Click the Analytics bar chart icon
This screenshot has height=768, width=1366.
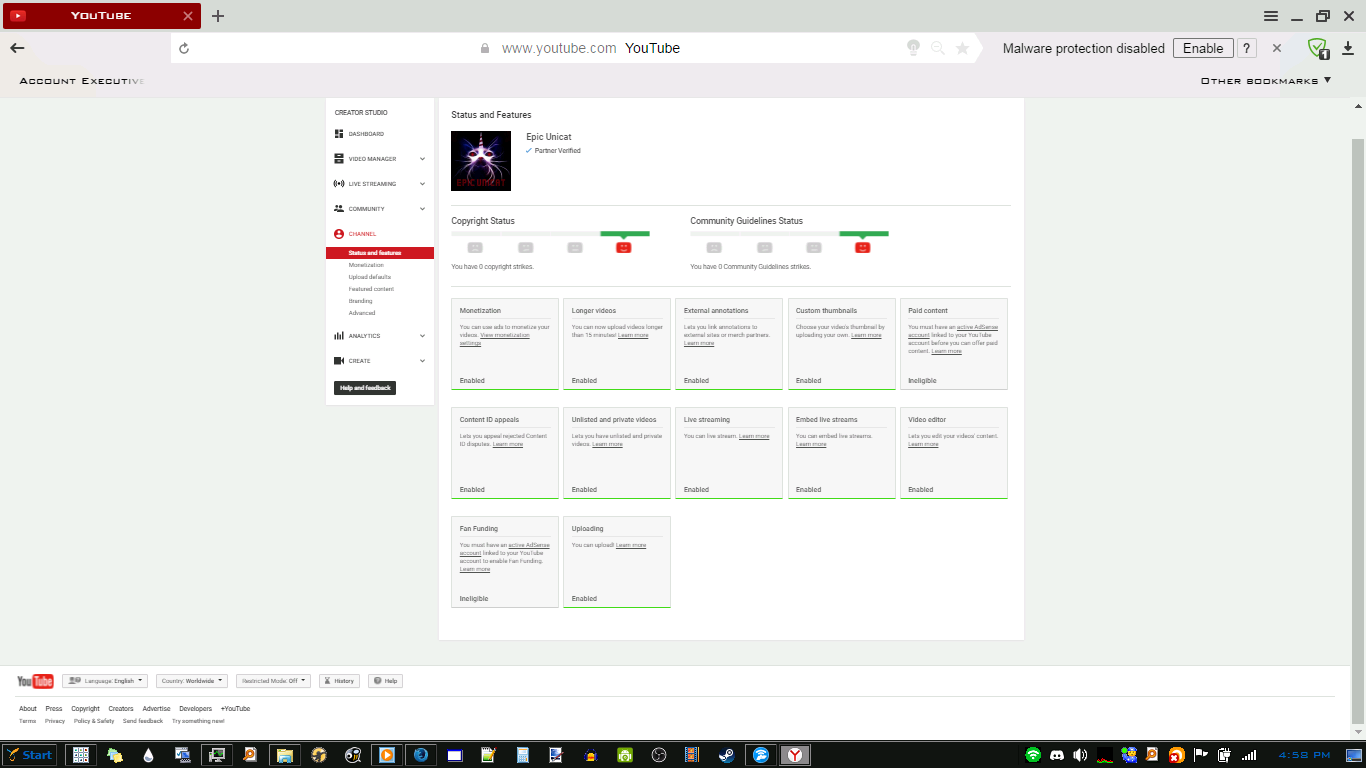click(339, 336)
